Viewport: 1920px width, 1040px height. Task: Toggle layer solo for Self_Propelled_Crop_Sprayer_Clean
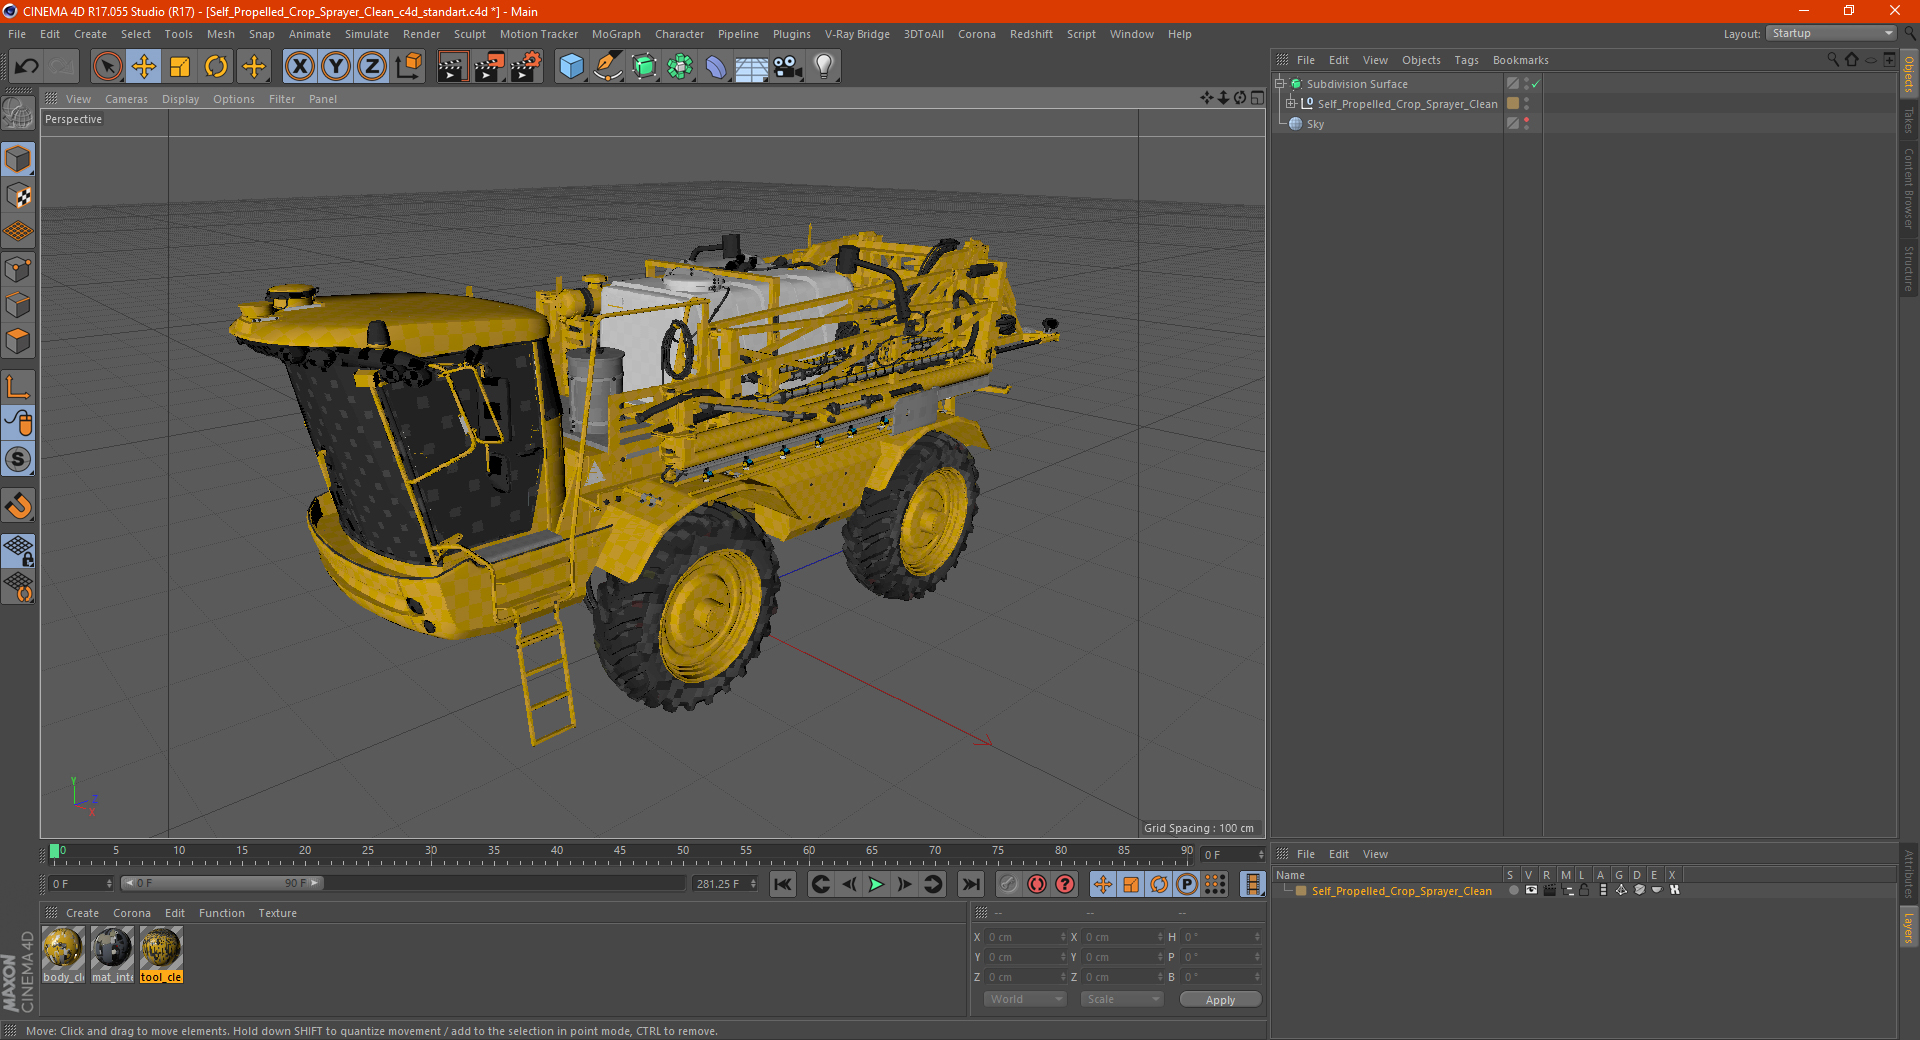pyautogui.click(x=1513, y=890)
